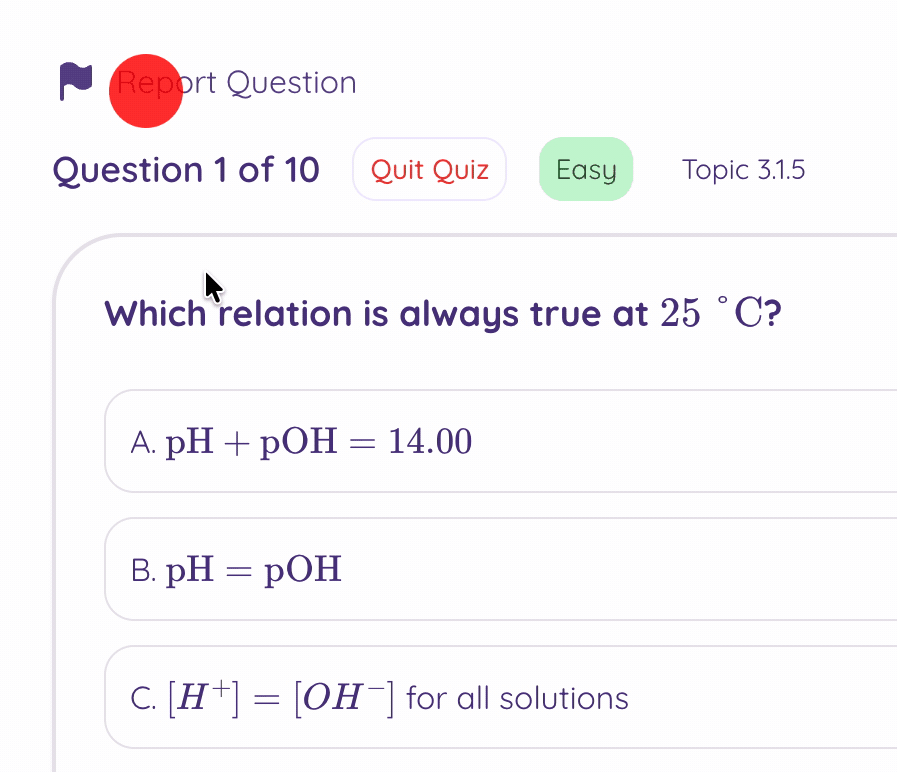Click the 14.00 value in option A
The height and width of the screenshot is (772, 897).
[430, 441]
